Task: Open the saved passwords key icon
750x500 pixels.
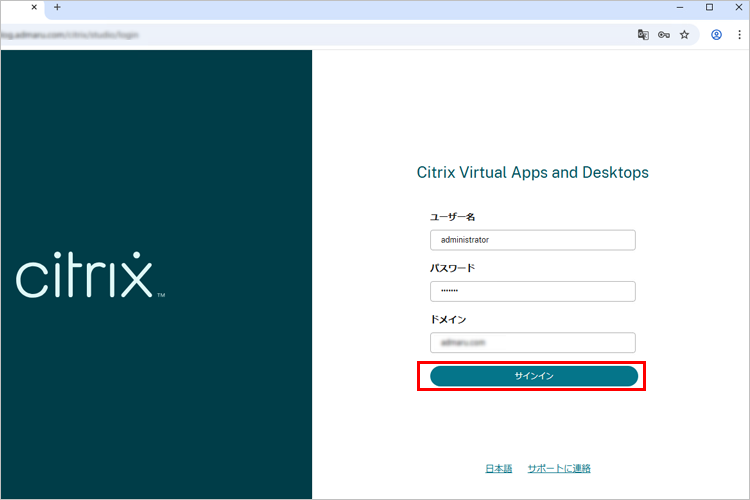Action: click(663, 34)
